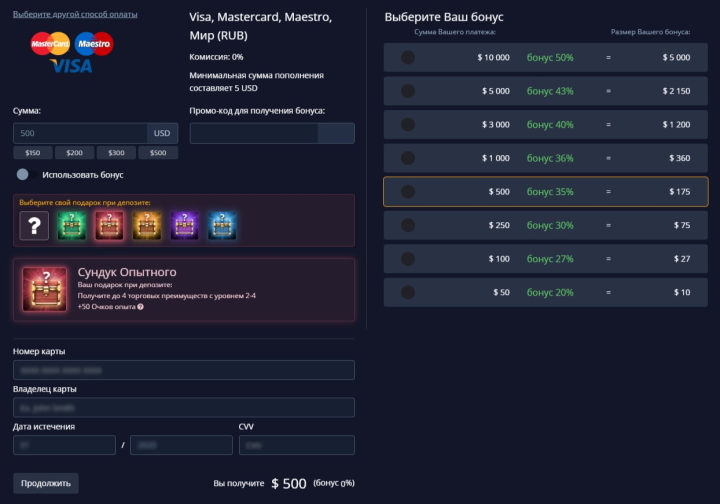Focus the promo code input field

pyautogui.click(x=254, y=133)
